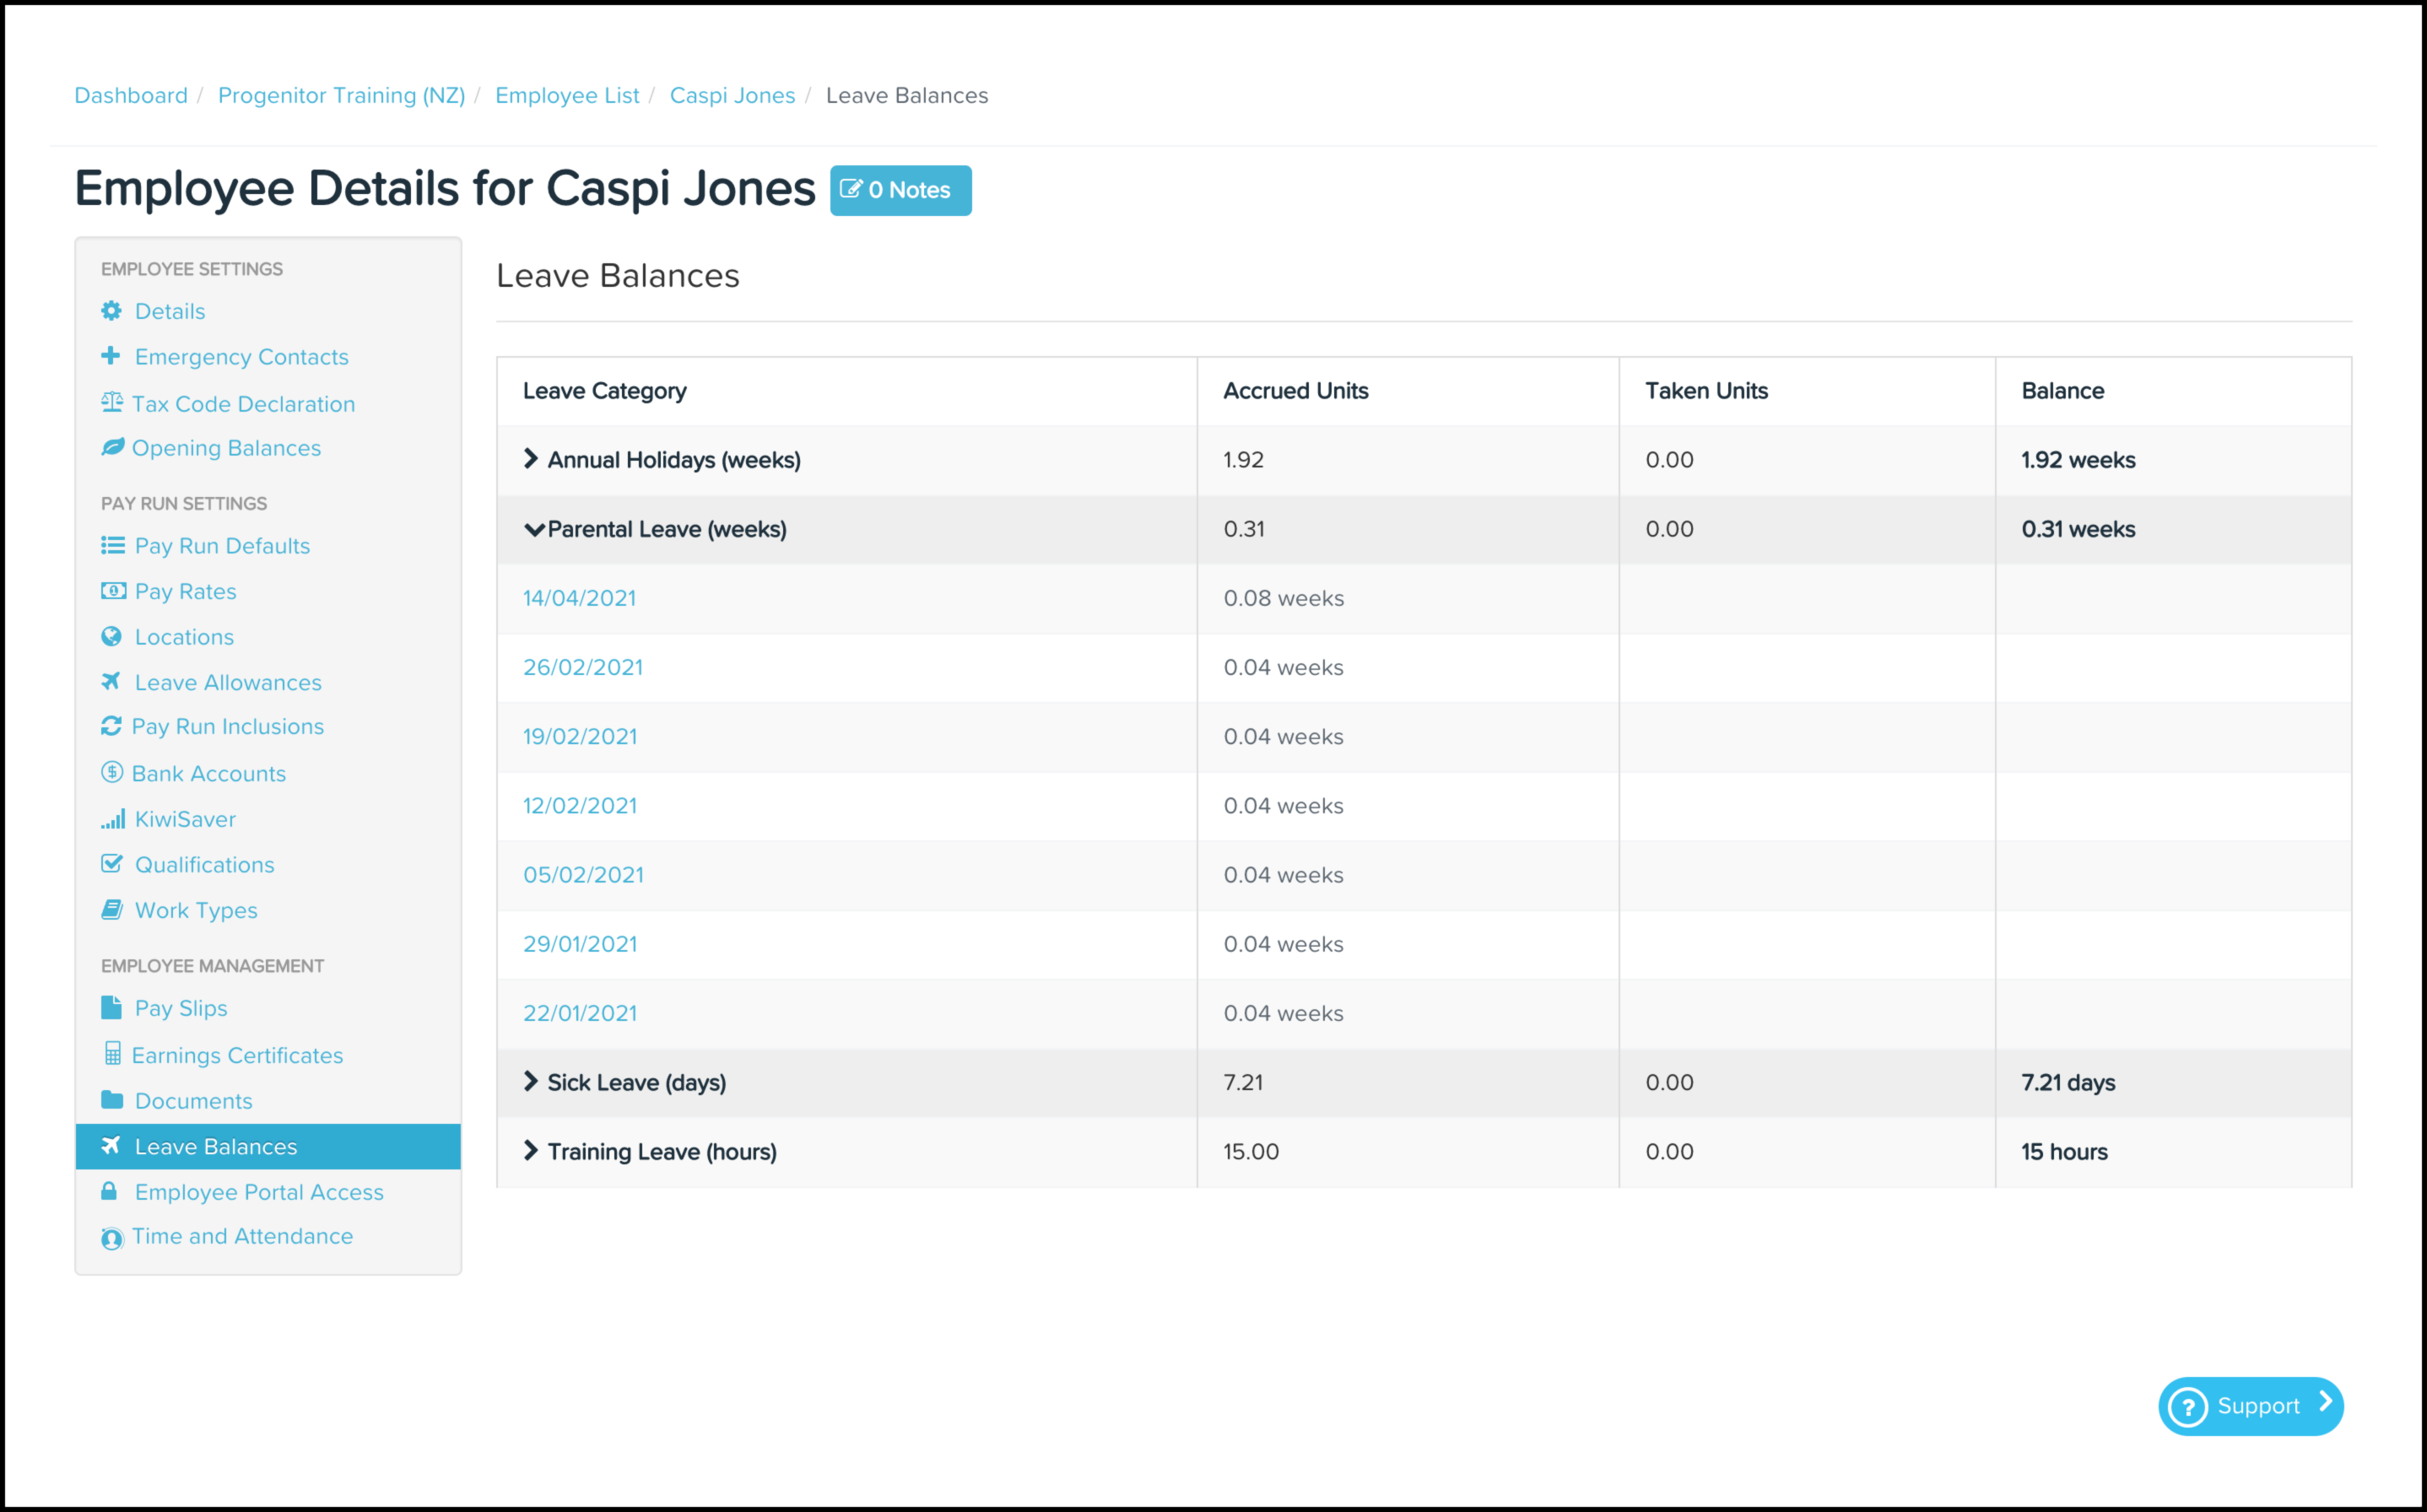
Task: Click the padlock icon for Employee Portal Access
Action: [x=110, y=1191]
